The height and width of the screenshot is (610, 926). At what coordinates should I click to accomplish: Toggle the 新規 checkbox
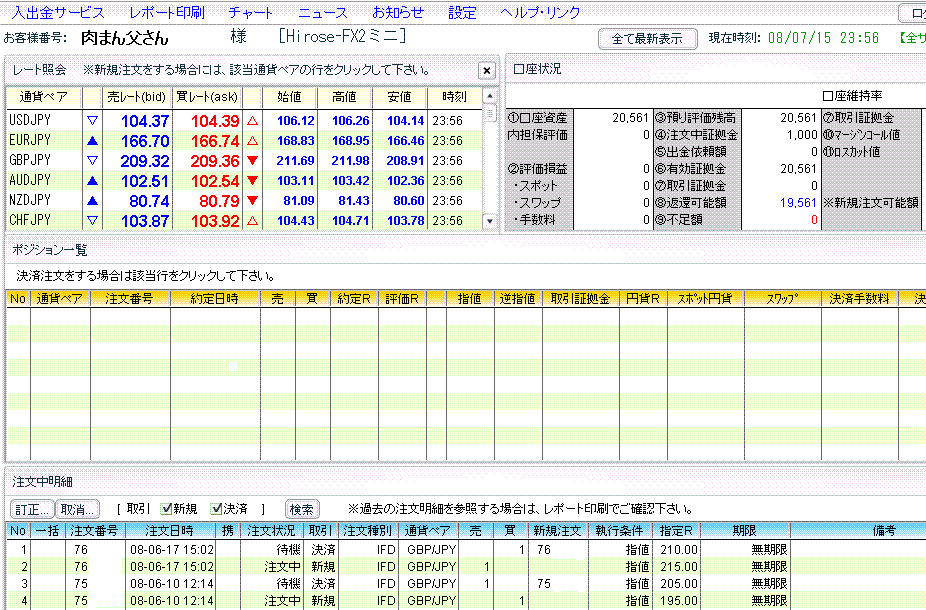pyautogui.click(x=167, y=508)
